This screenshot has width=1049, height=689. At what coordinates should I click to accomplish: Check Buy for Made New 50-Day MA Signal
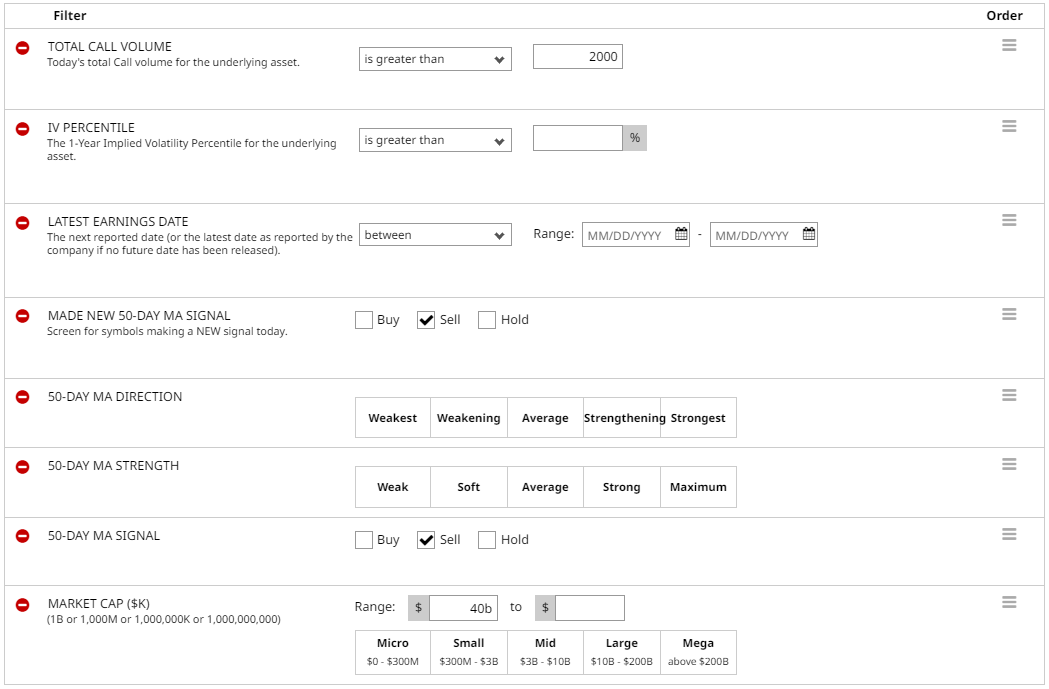click(364, 320)
